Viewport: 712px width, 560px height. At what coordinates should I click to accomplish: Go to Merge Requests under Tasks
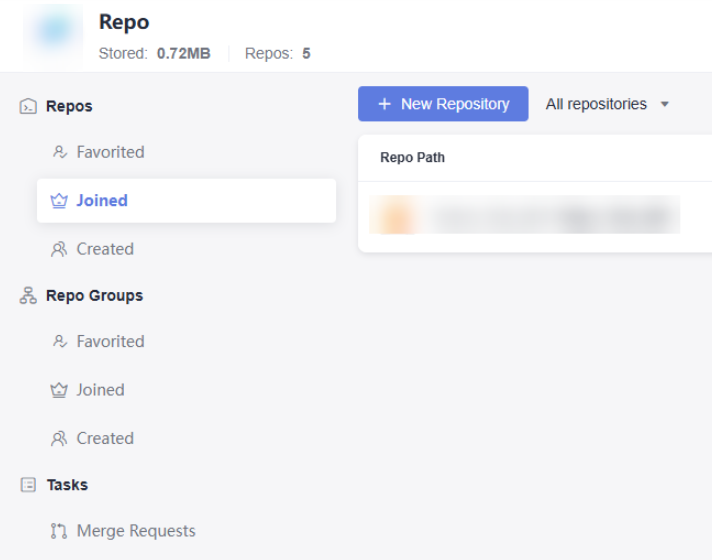click(136, 531)
